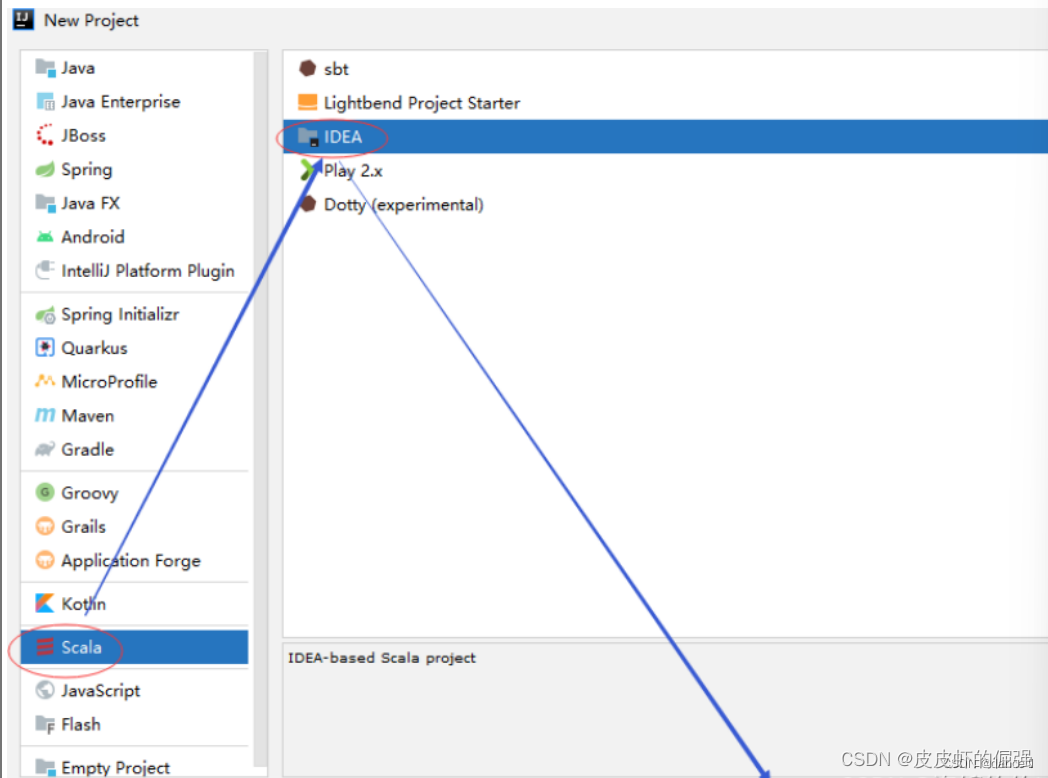Click the Scala red bars icon
This screenshot has width=1048, height=778.
click(45, 647)
